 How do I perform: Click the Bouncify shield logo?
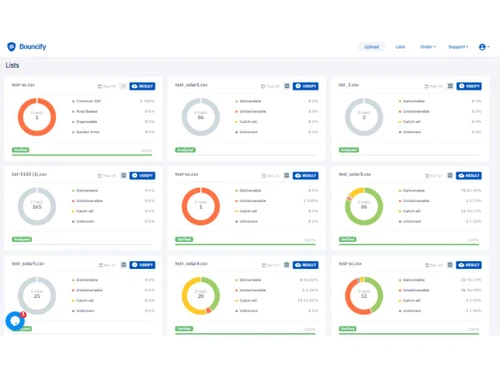(x=11, y=47)
